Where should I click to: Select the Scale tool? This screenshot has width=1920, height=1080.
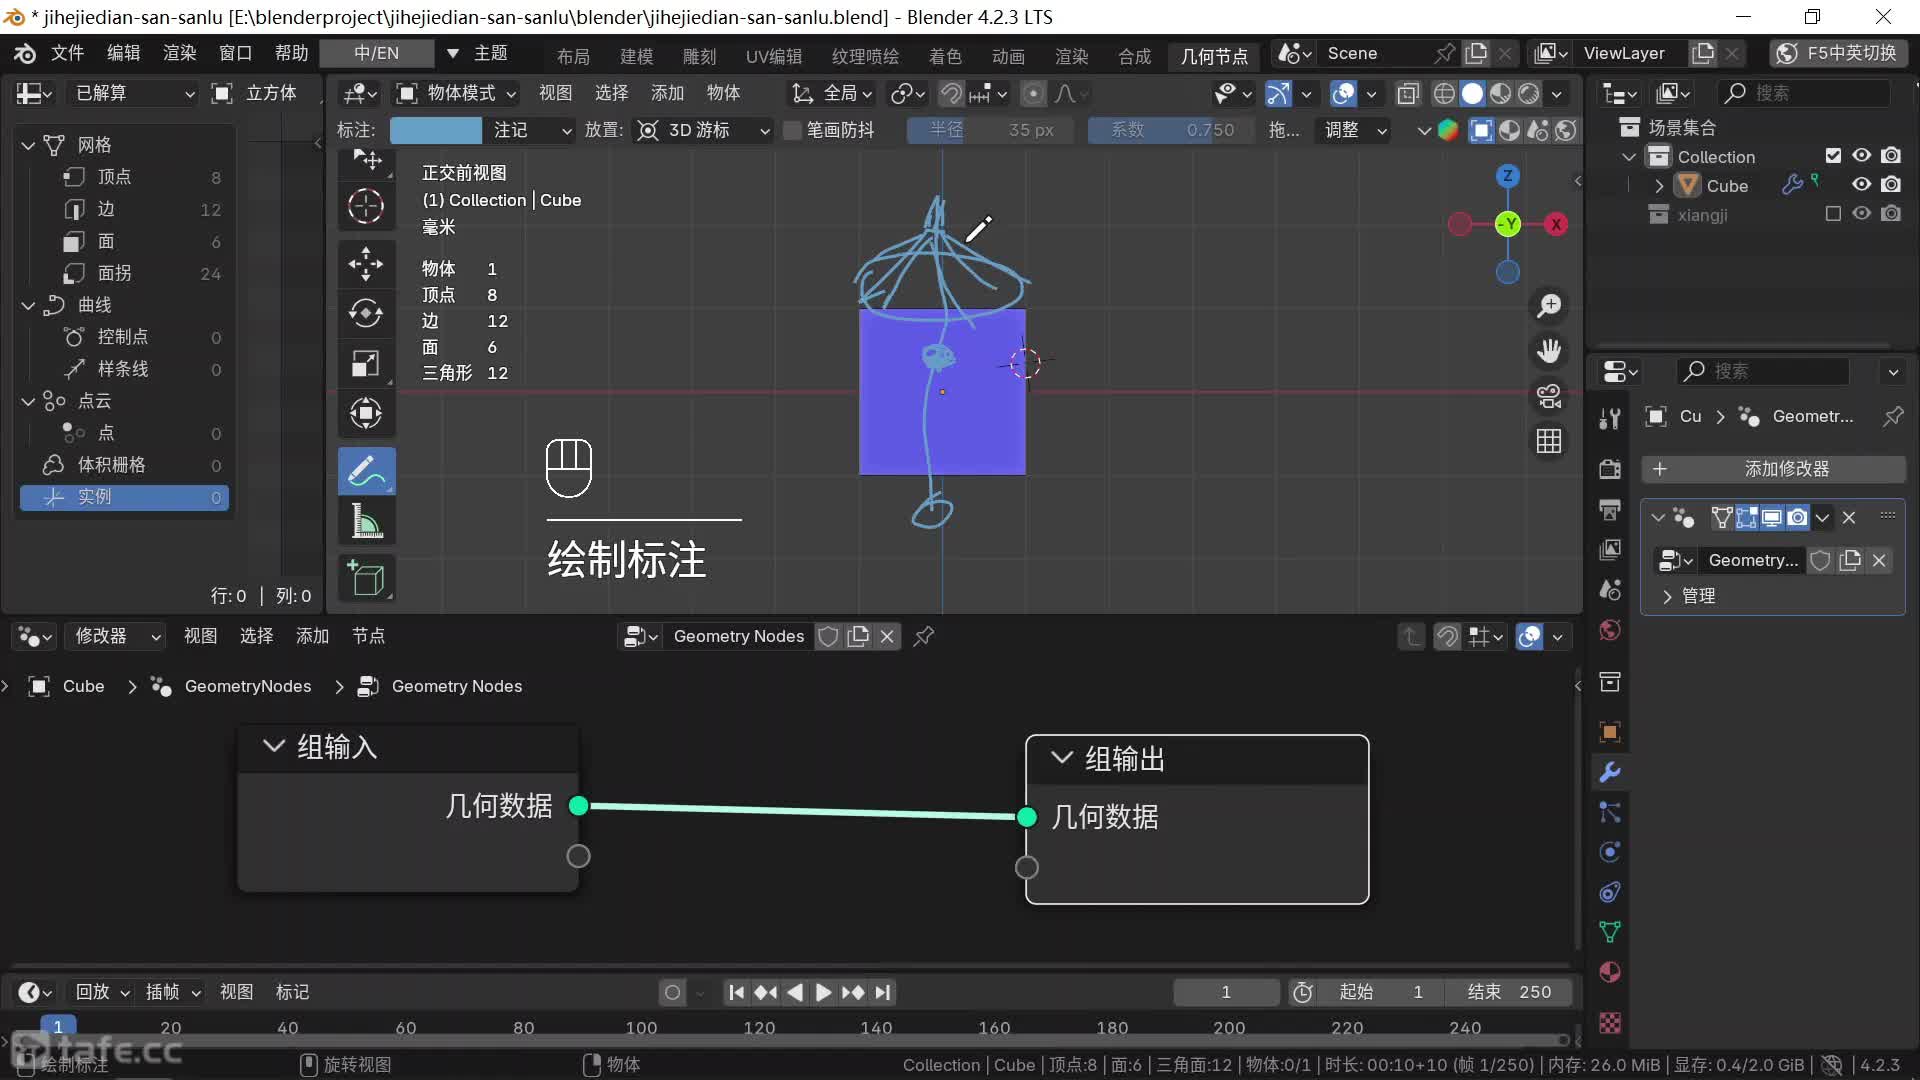pos(366,363)
